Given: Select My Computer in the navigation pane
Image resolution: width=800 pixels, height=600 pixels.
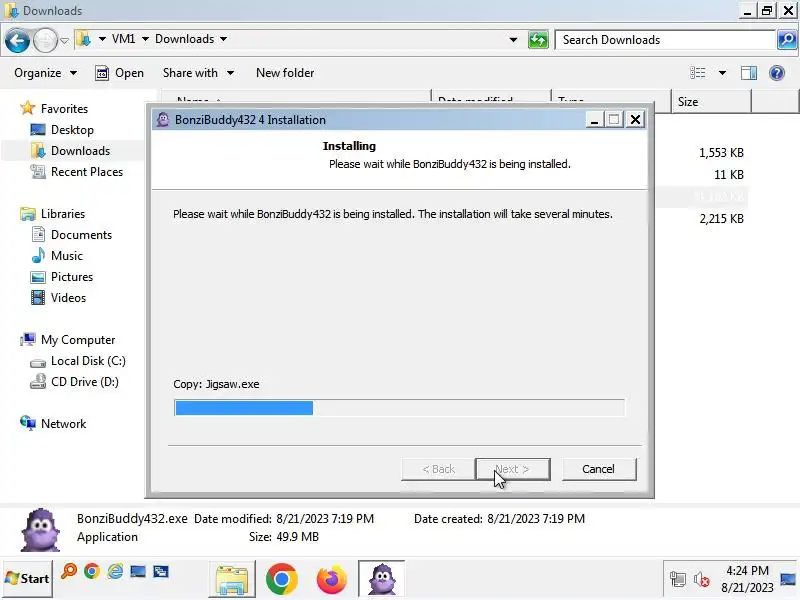Looking at the screenshot, I should click(78, 340).
